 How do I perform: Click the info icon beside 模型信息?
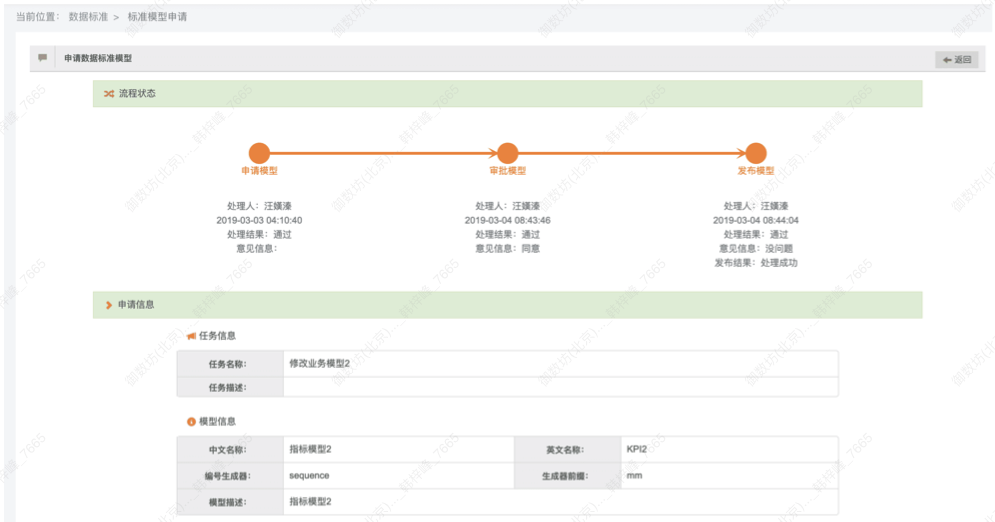pos(191,422)
